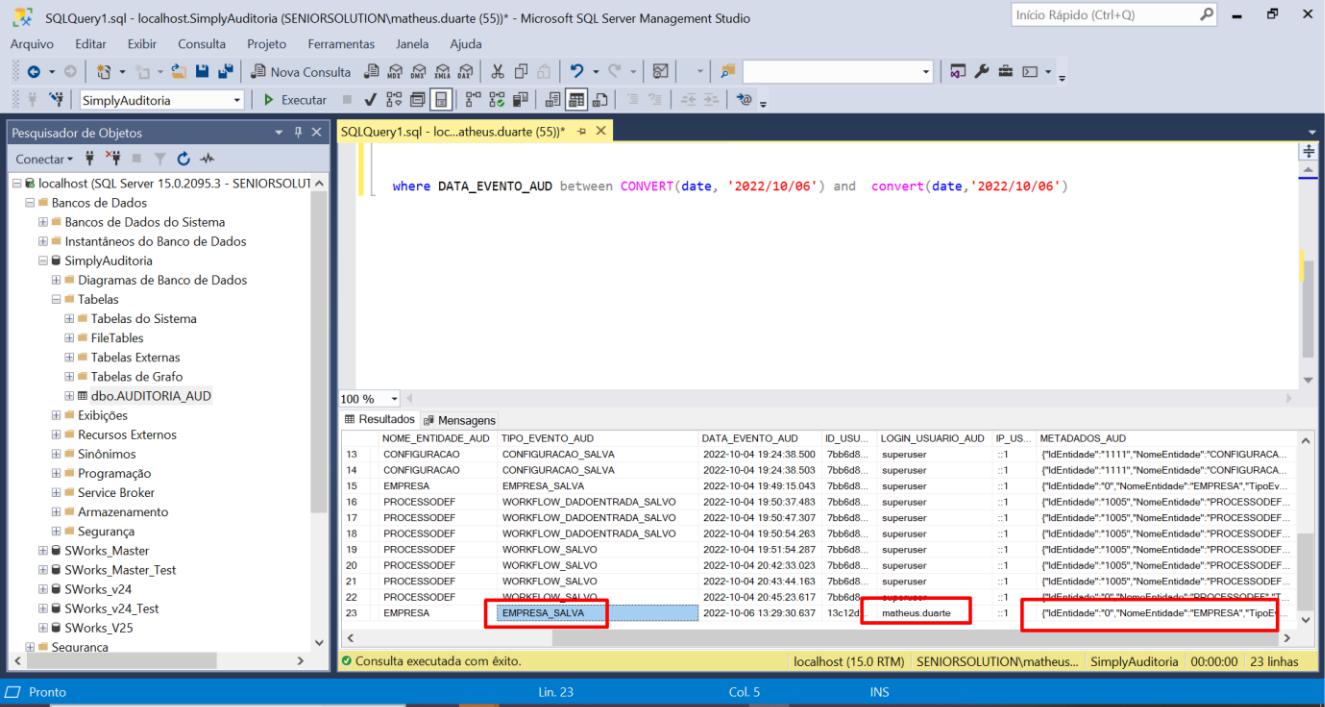Open the Ferramentas menu
Screen dimensions: 1325x707
[x=341, y=44]
